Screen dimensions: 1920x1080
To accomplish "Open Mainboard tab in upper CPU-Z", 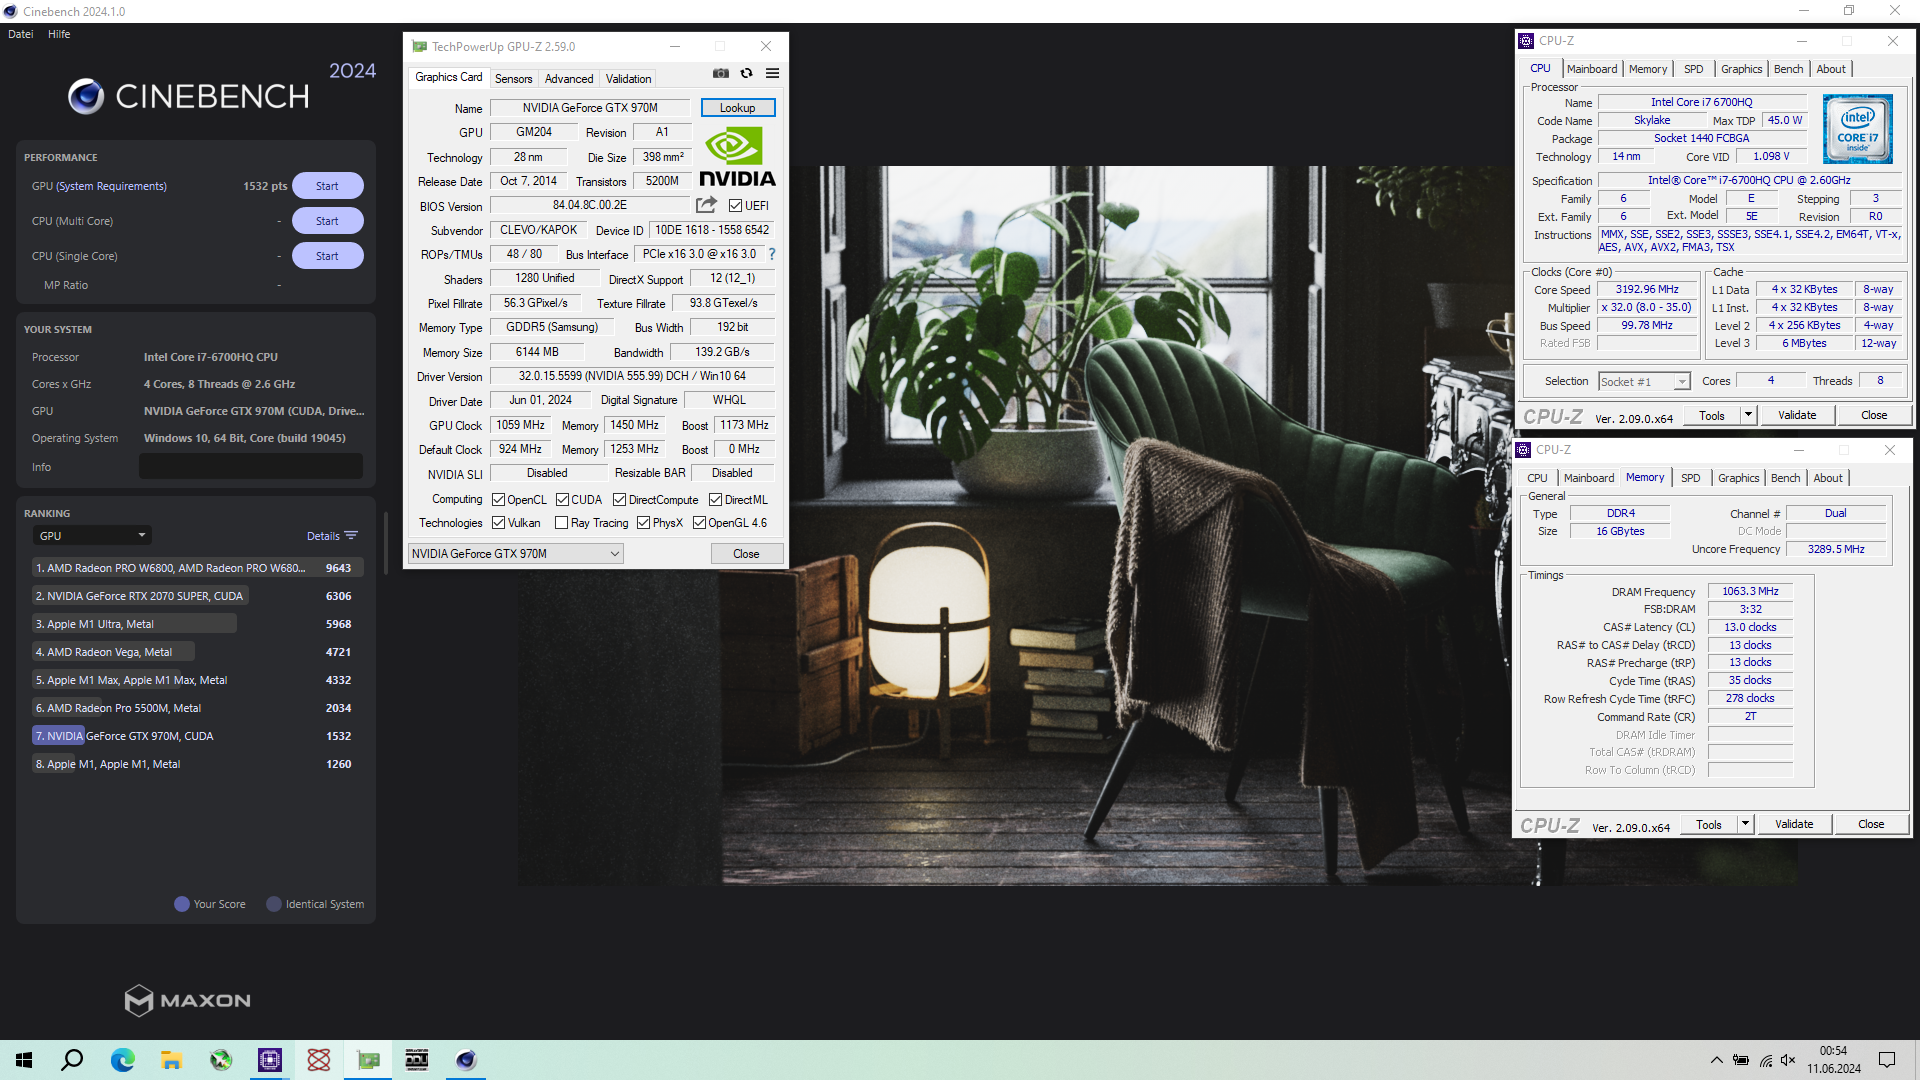I will (x=1592, y=69).
